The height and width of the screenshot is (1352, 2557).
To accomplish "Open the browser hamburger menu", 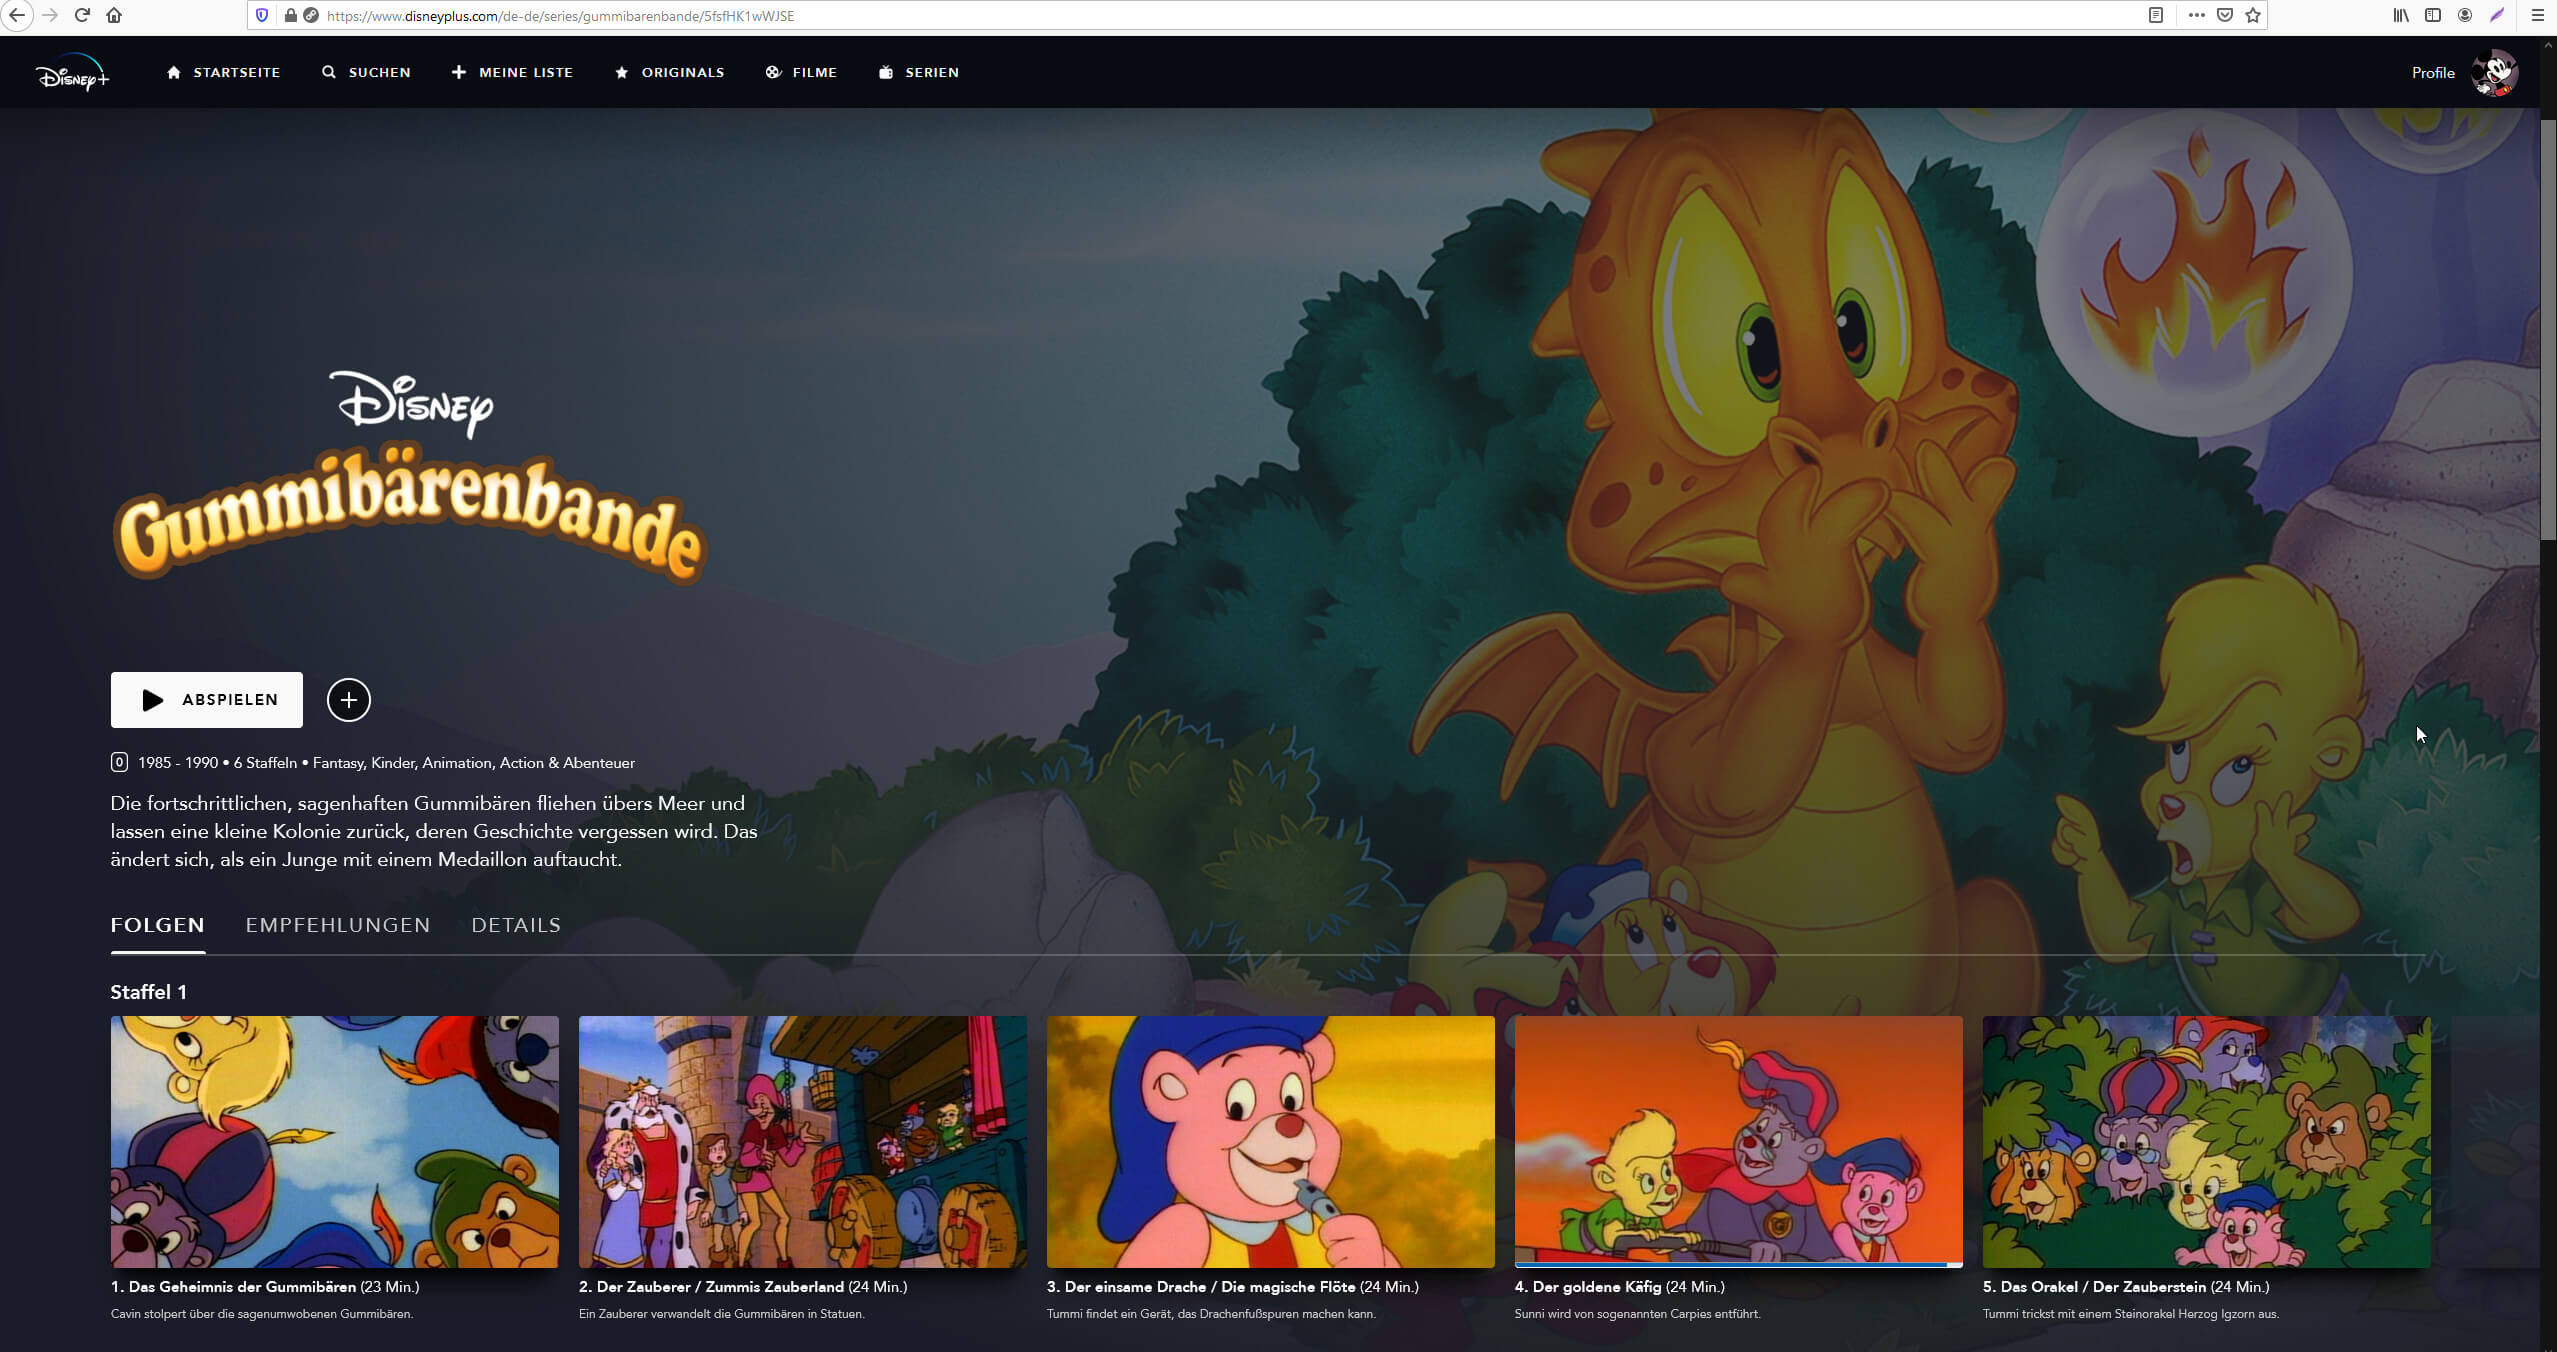I will click(x=2537, y=15).
